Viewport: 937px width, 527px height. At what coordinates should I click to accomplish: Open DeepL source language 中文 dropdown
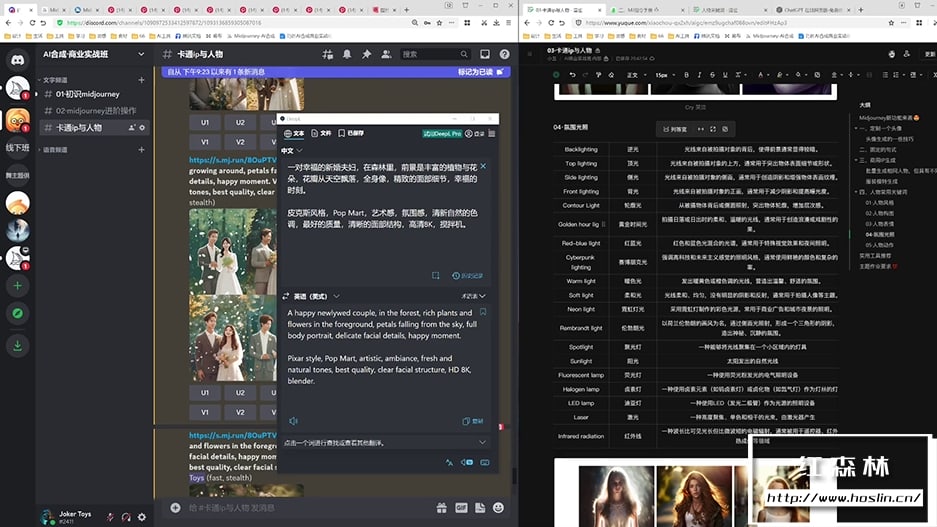pyautogui.click(x=292, y=151)
